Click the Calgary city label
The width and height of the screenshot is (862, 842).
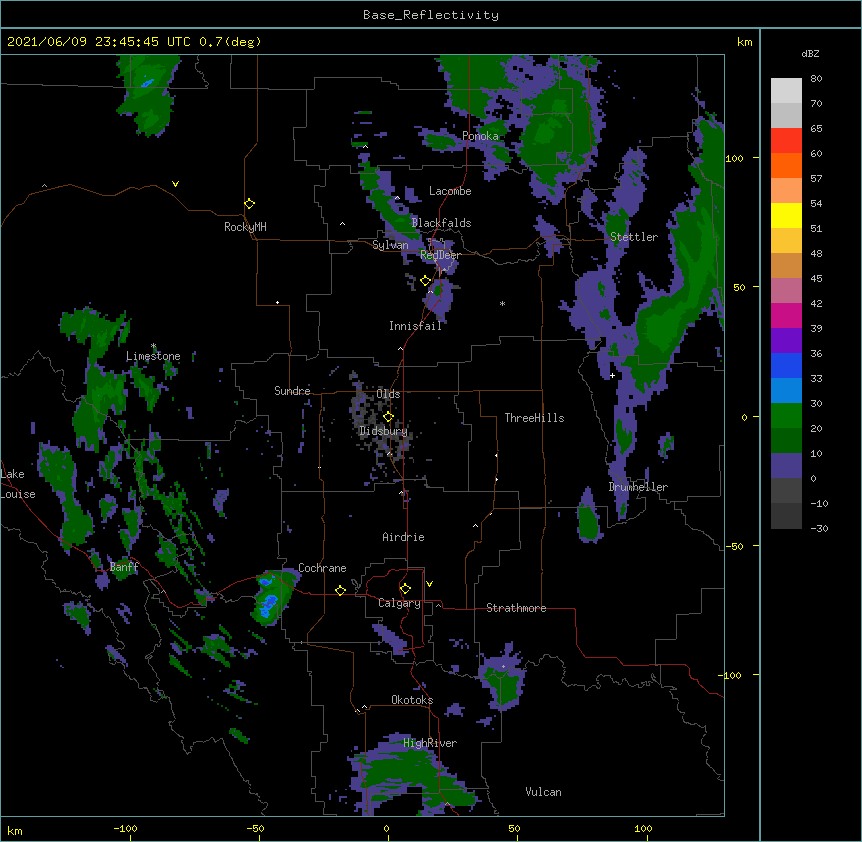(x=399, y=603)
